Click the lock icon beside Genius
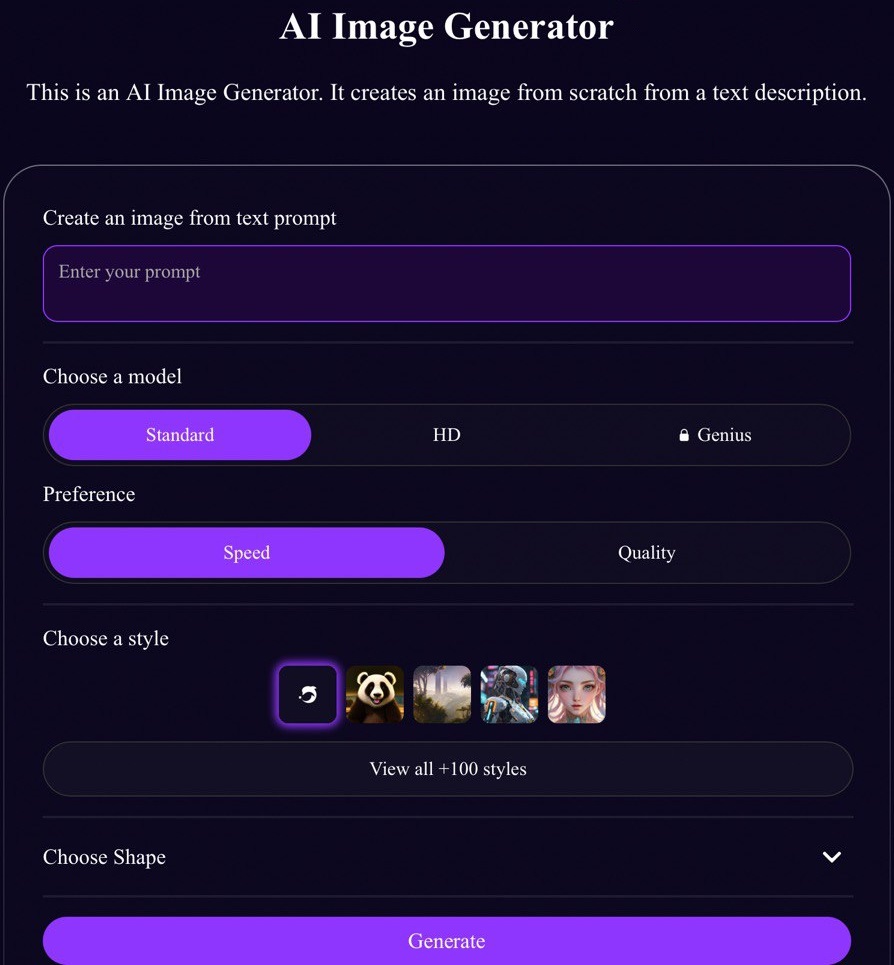Viewport: 894px width, 965px height. [x=684, y=435]
